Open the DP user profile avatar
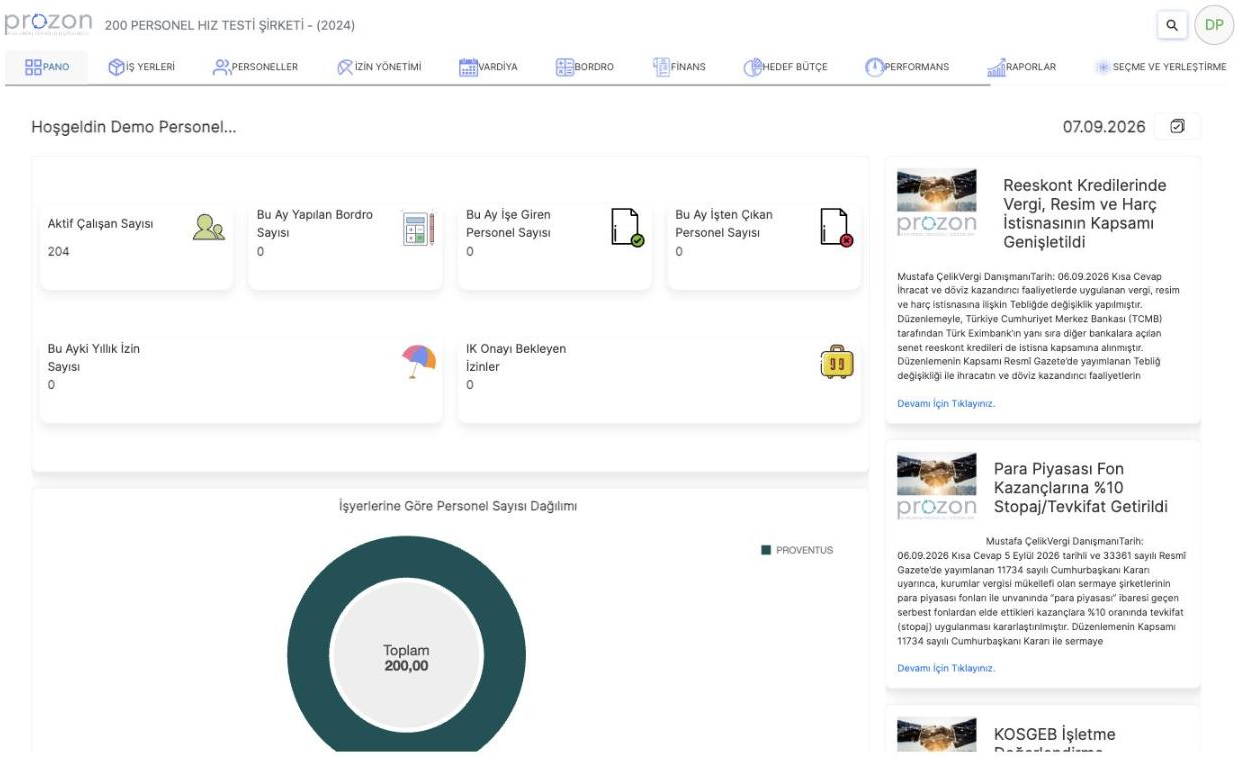1237x758 pixels. 1213,24
